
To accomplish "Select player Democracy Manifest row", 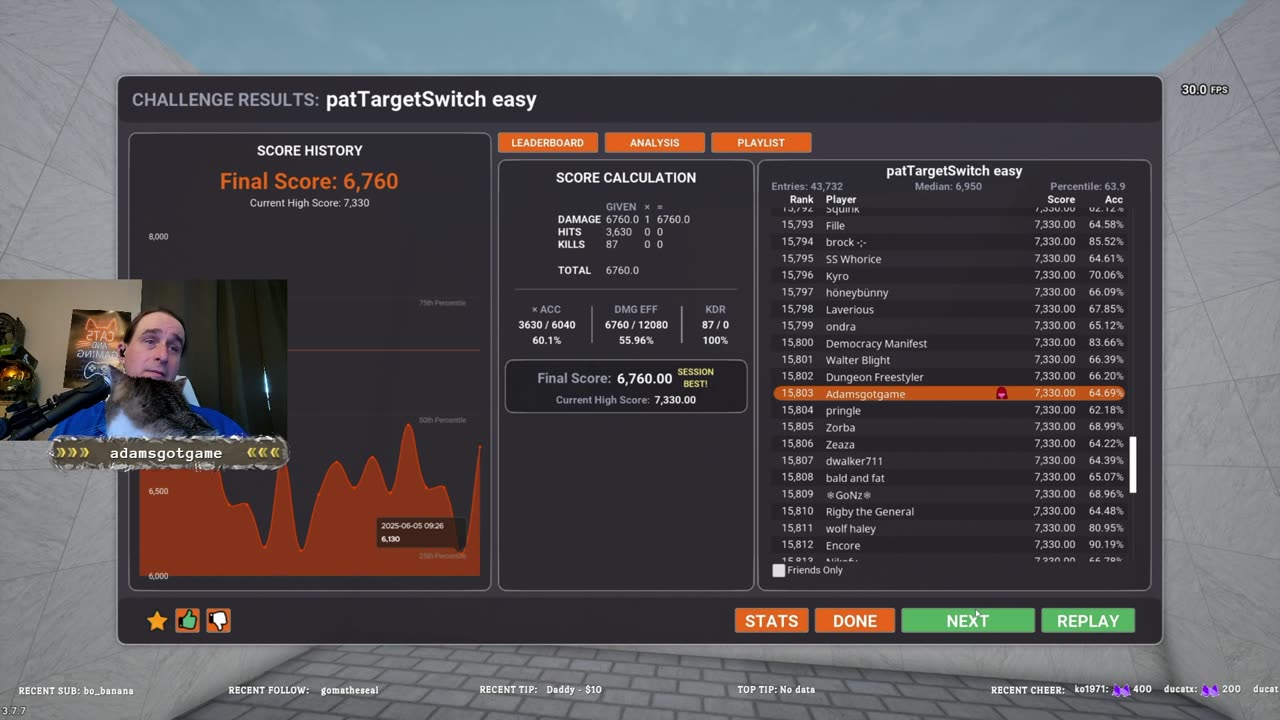I will 949,343.
